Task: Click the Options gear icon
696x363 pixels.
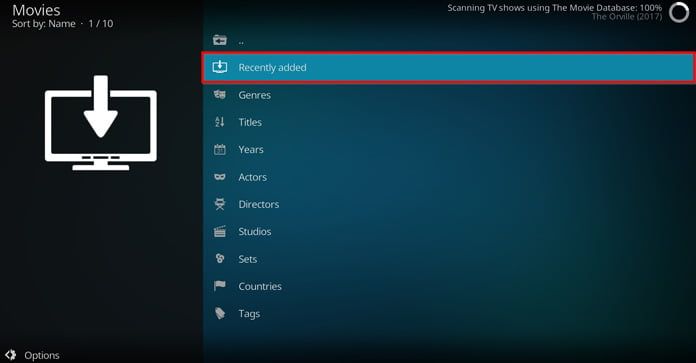Action: (x=11, y=355)
